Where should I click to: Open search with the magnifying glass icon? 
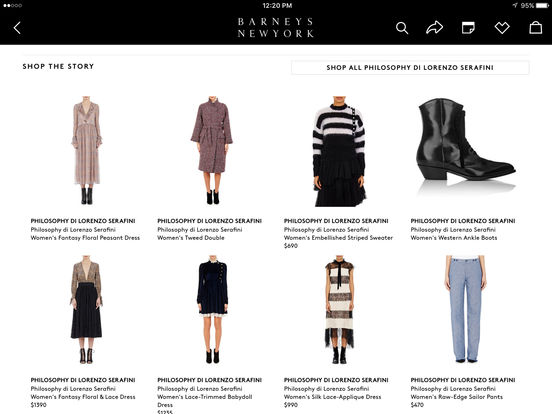point(402,28)
